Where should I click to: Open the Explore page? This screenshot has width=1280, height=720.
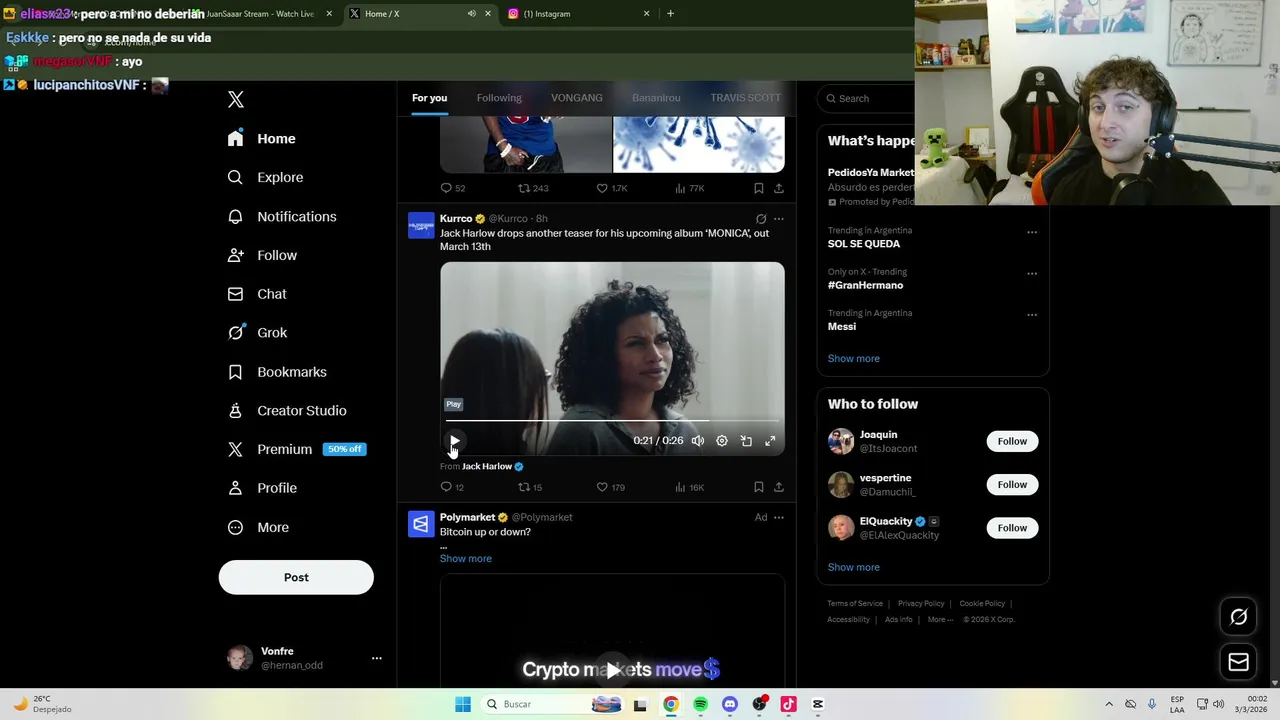[x=265, y=177]
